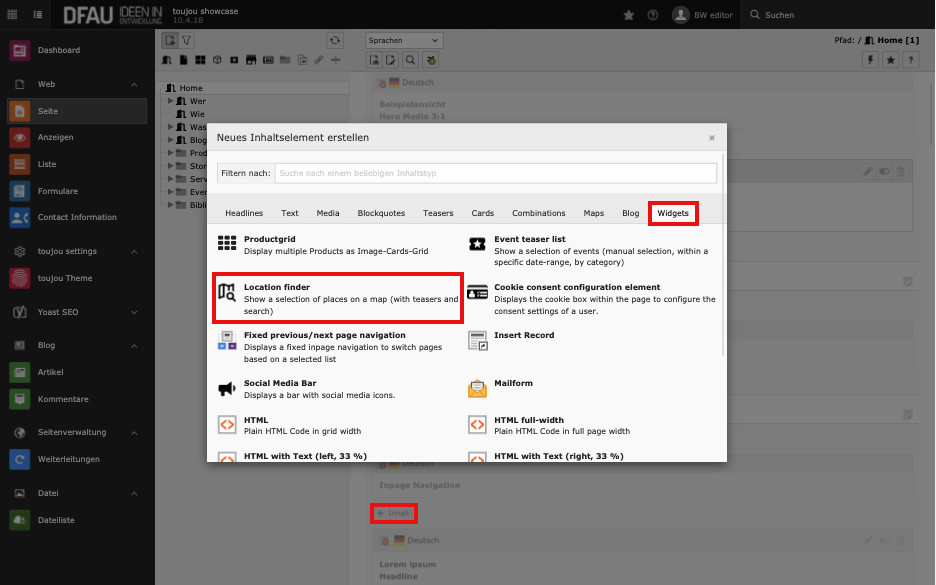Screen dimensions: 936x585
Task: Refresh the page tree
Action: (335, 40)
